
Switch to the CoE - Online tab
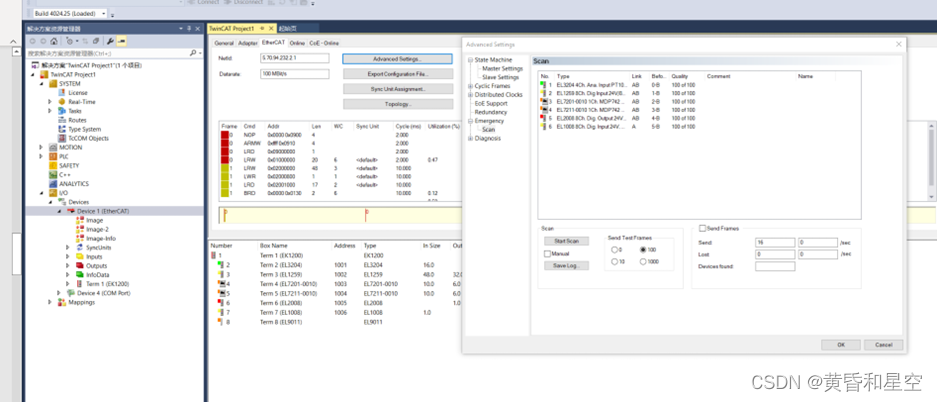click(324, 43)
